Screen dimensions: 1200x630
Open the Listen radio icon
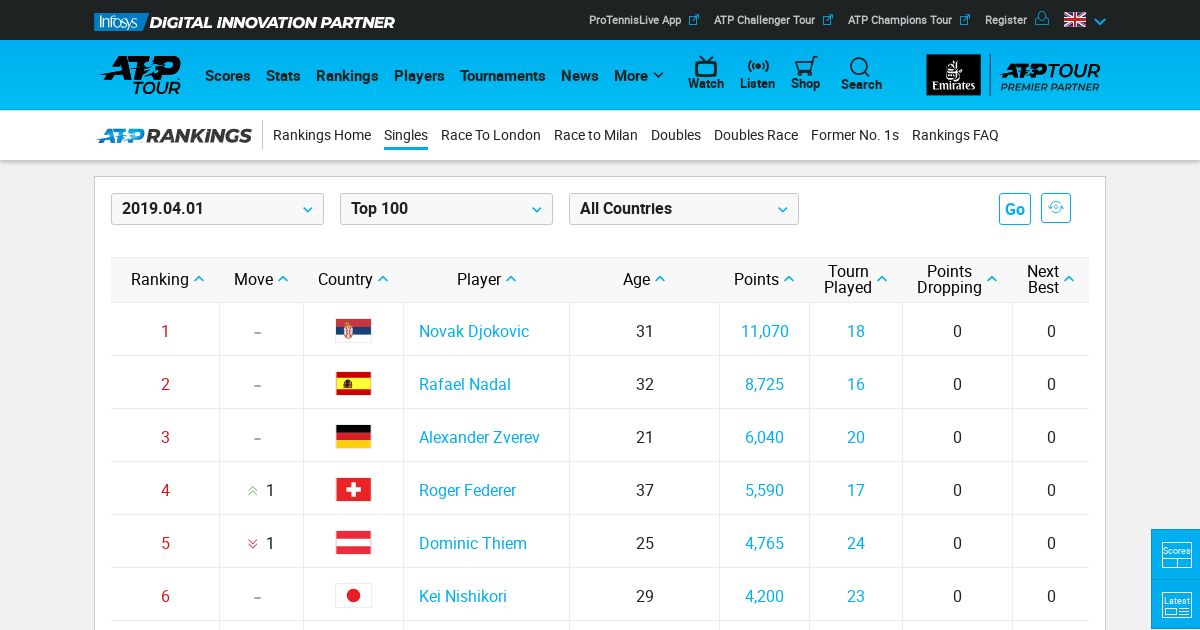(758, 67)
